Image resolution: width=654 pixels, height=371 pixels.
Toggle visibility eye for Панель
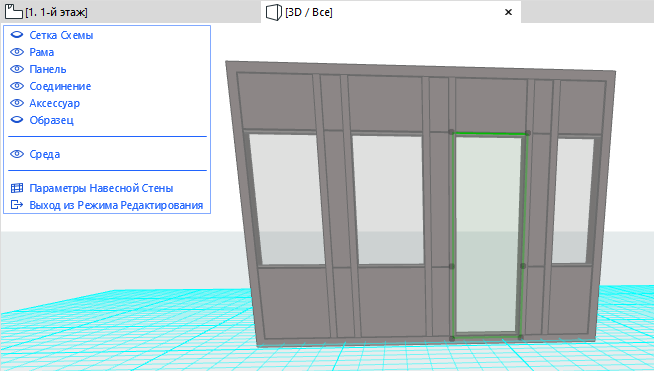click(17, 69)
